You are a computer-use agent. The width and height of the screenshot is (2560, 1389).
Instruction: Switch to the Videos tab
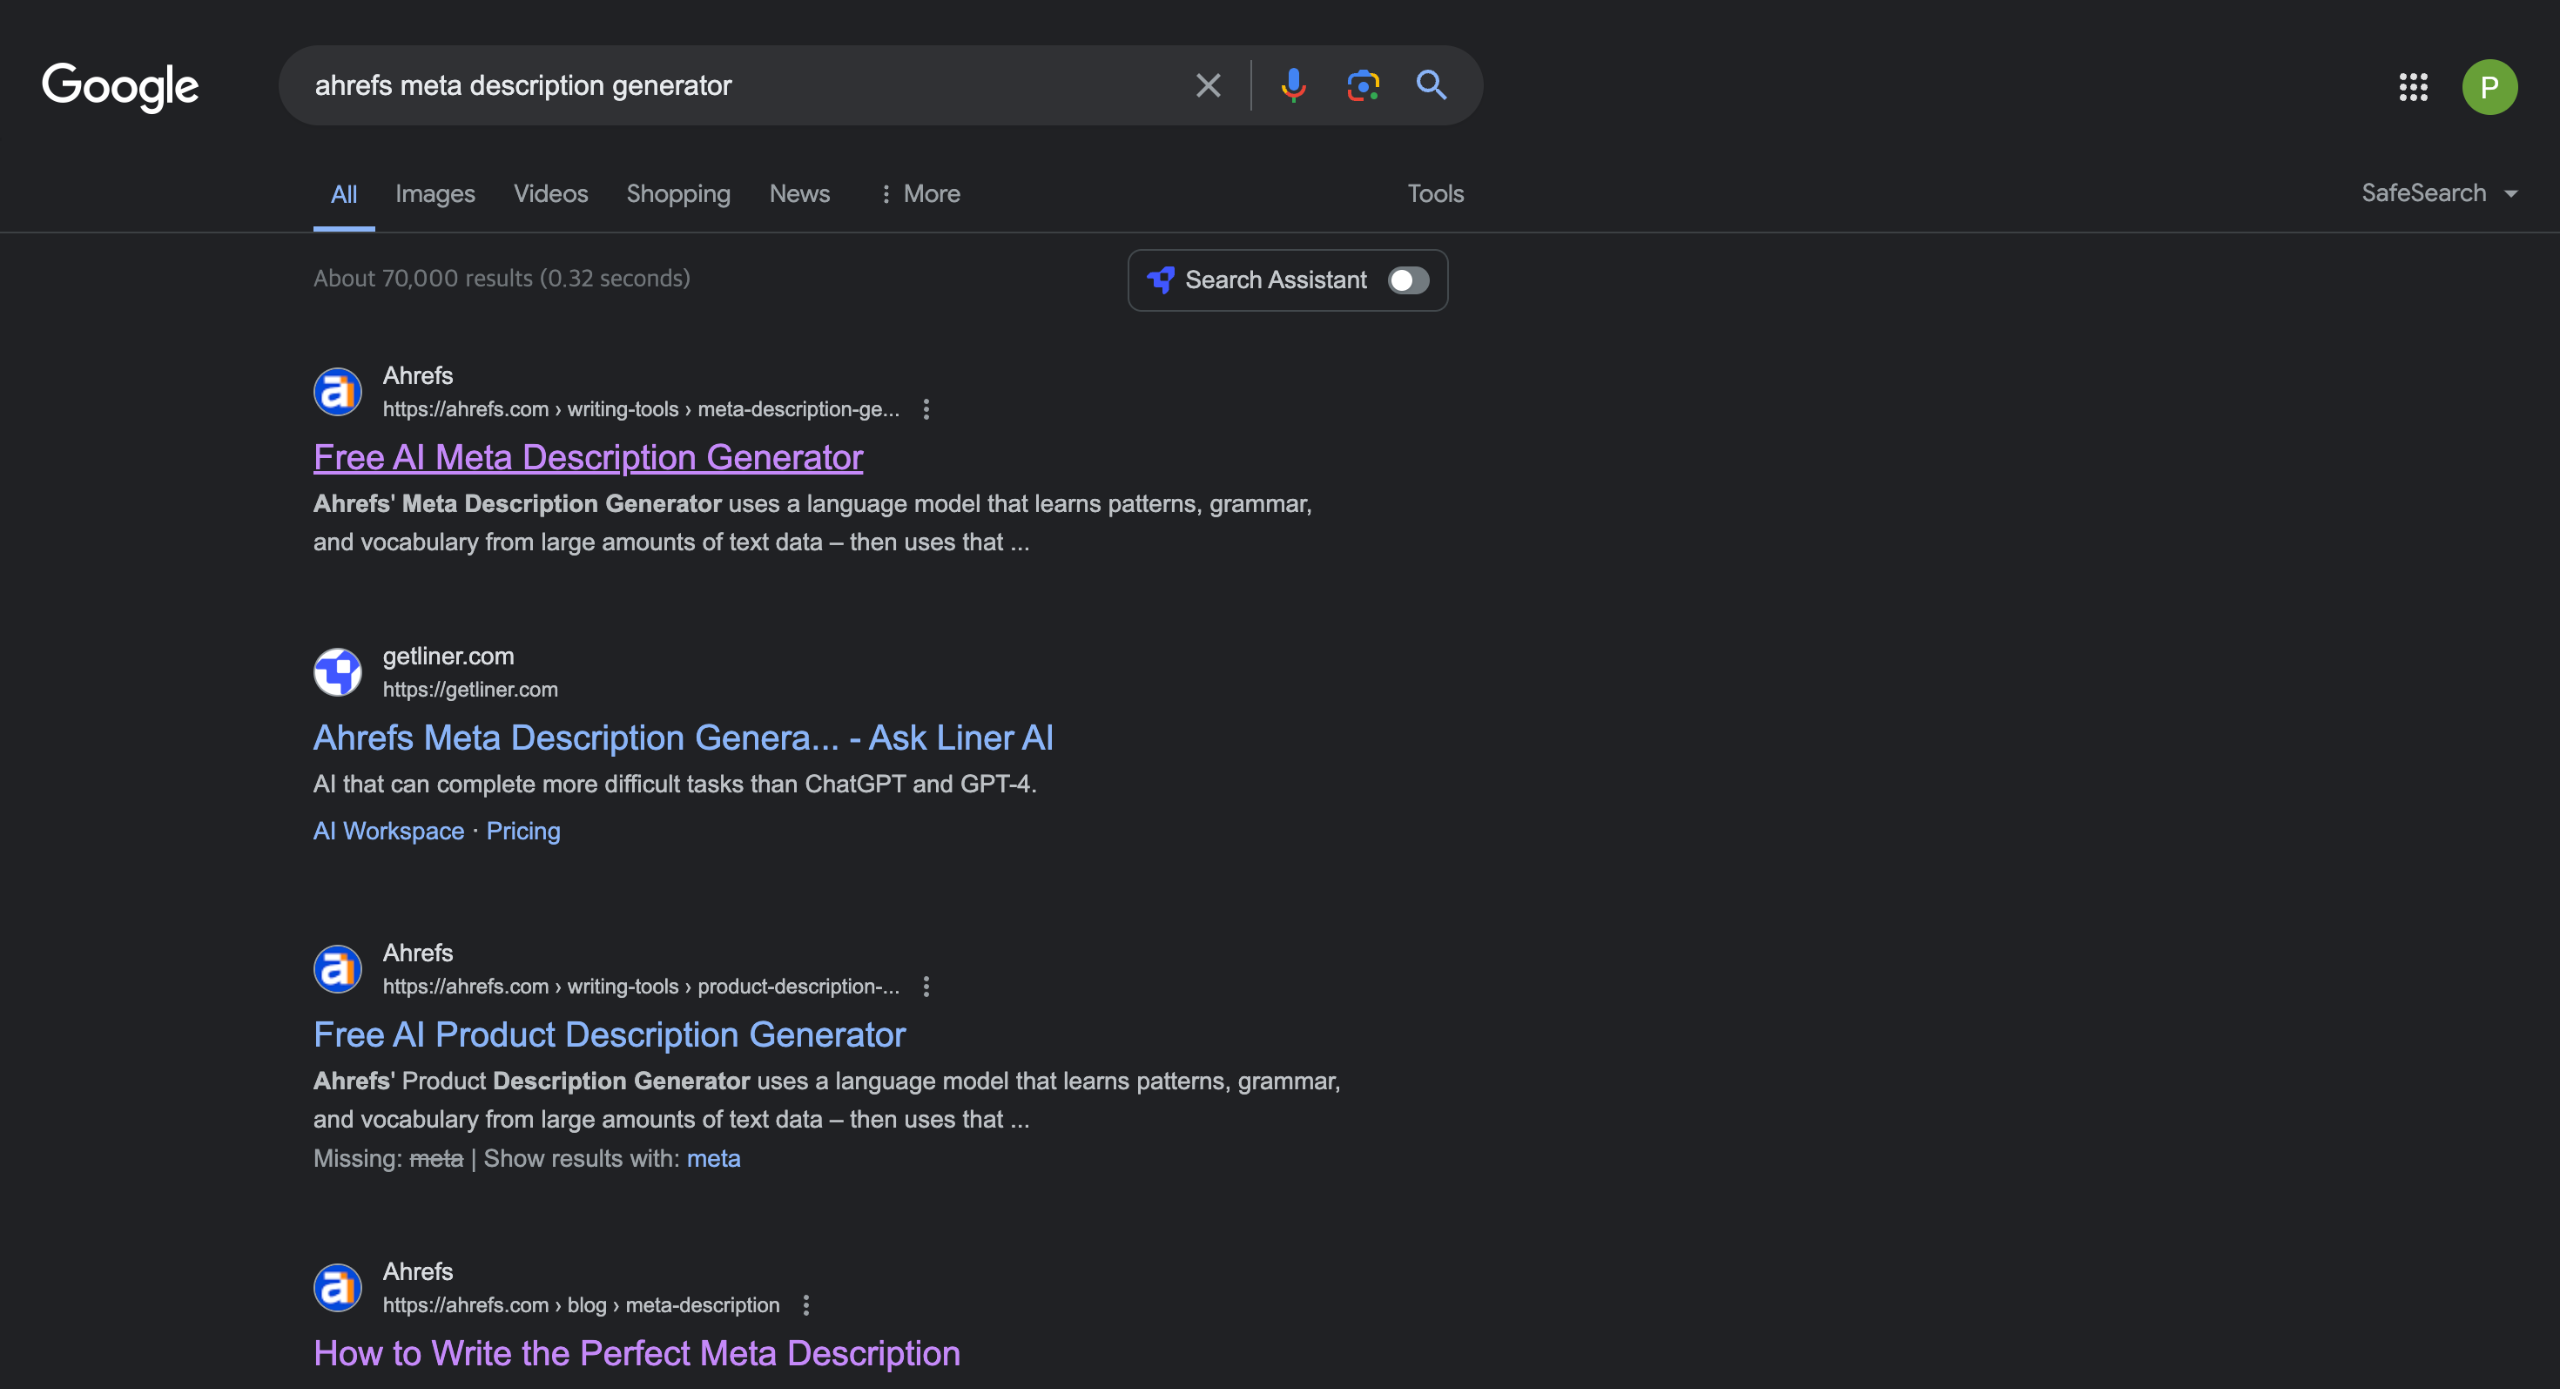pyautogui.click(x=551, y=194)
